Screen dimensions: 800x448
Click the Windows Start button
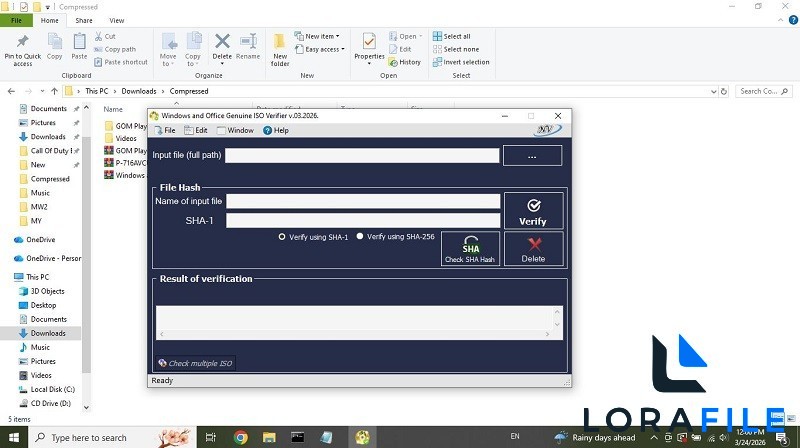pyautogui.click(x=14, y=437)
